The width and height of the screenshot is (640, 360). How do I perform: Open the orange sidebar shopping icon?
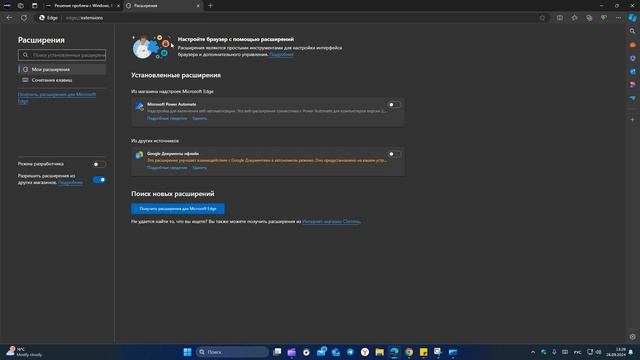(633, 45)
